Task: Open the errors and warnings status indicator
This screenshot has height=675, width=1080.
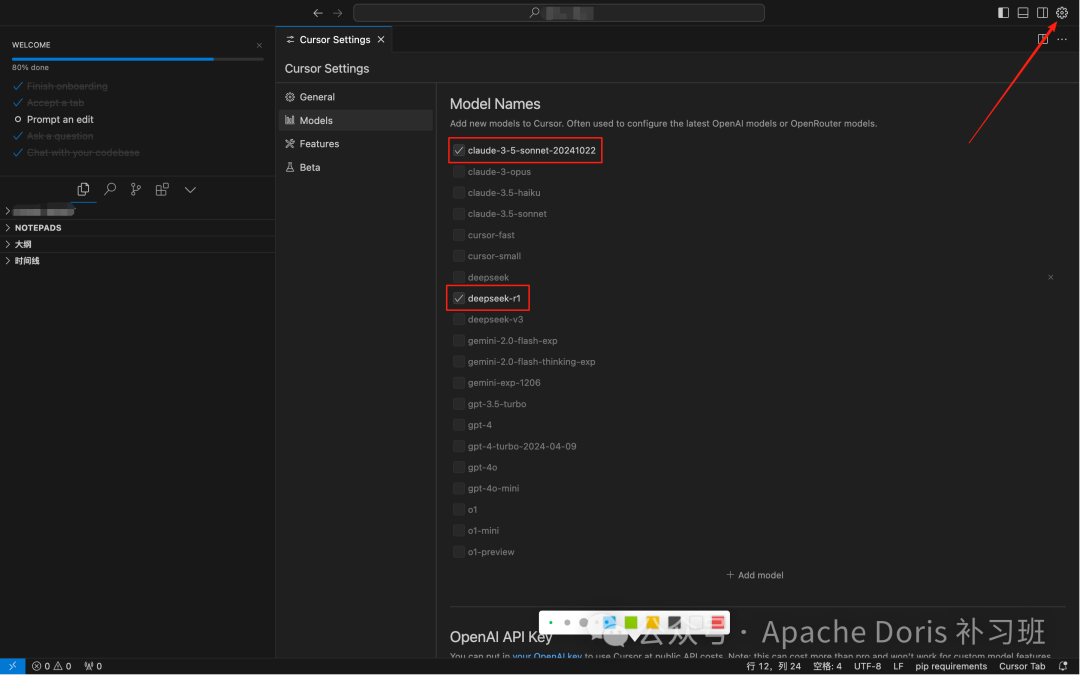Action: click(52, 666)
